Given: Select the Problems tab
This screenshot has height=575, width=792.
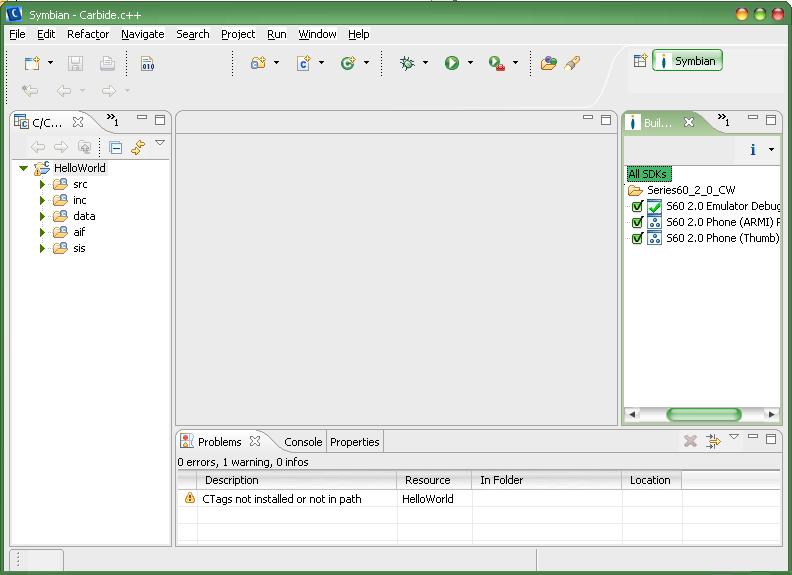Looking at the screenshot, I should (x=220, y=442).
